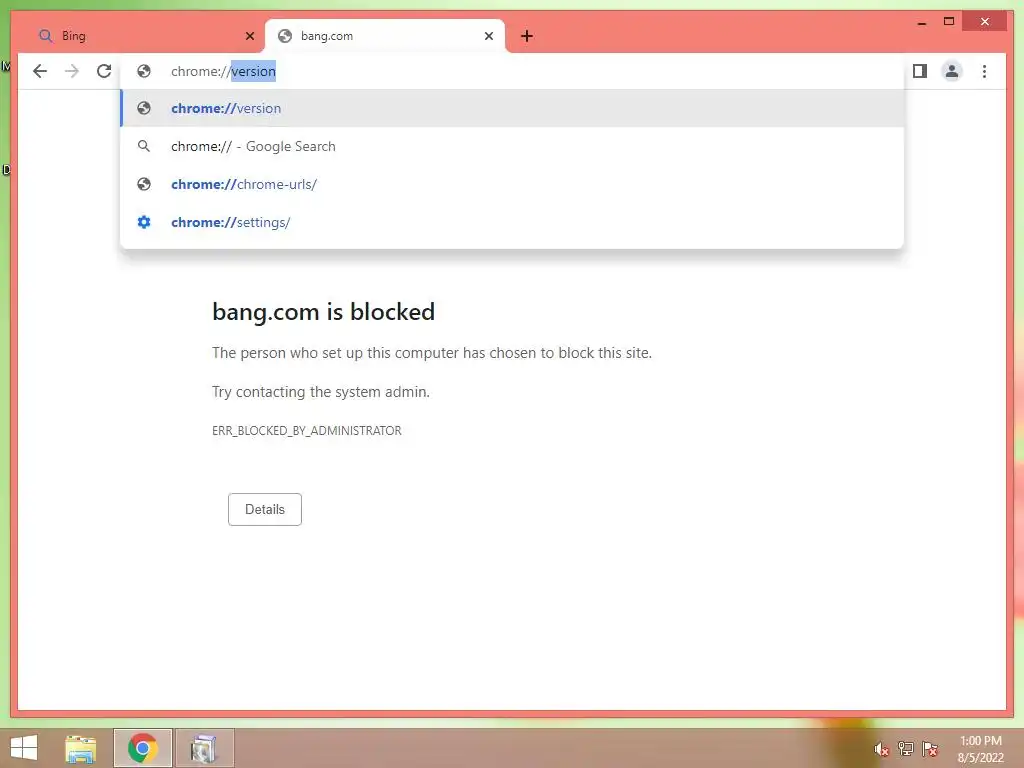Open the profile avatar icon
1024x768 pixels.
[952, 71]
